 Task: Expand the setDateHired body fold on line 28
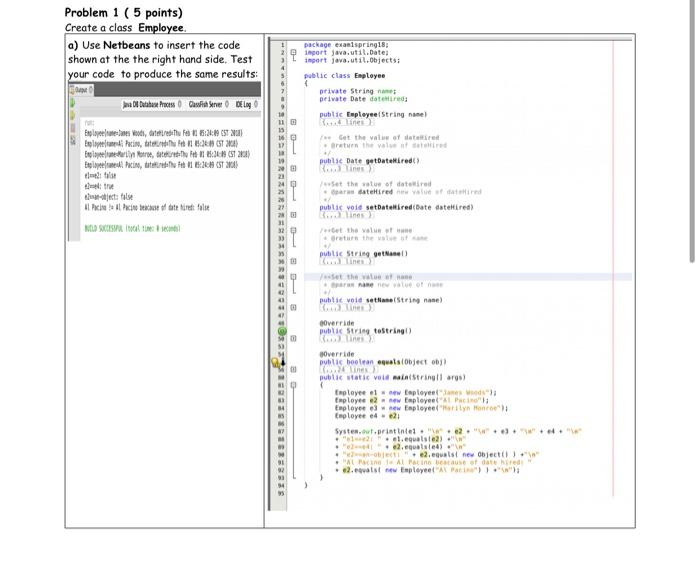pos(293,215)
